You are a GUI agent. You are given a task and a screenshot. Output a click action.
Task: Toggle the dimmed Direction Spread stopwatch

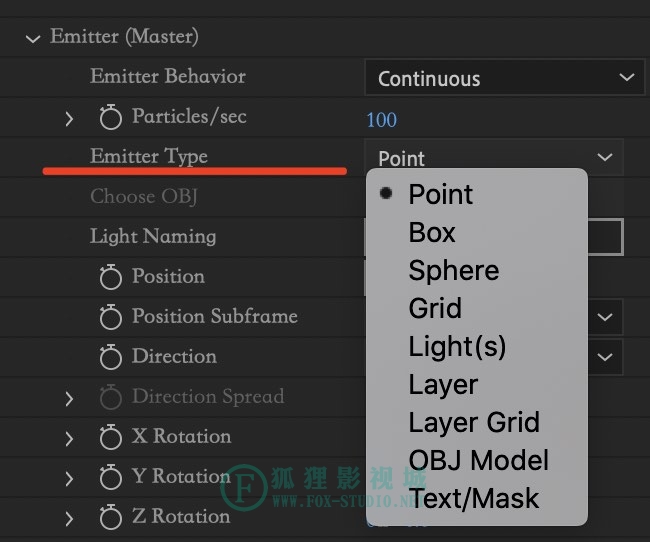111,397
